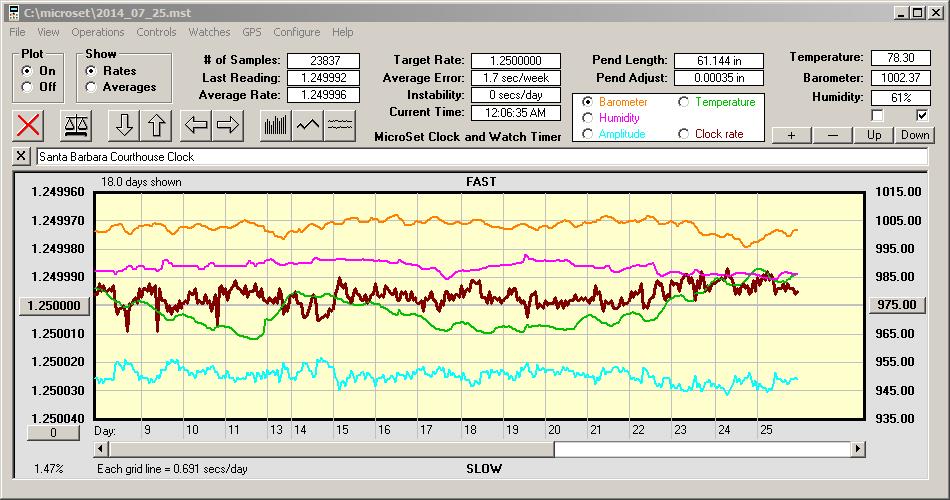Untick the checked box under Humidity
Screen dimensions: 950x500
pos(922,115)
